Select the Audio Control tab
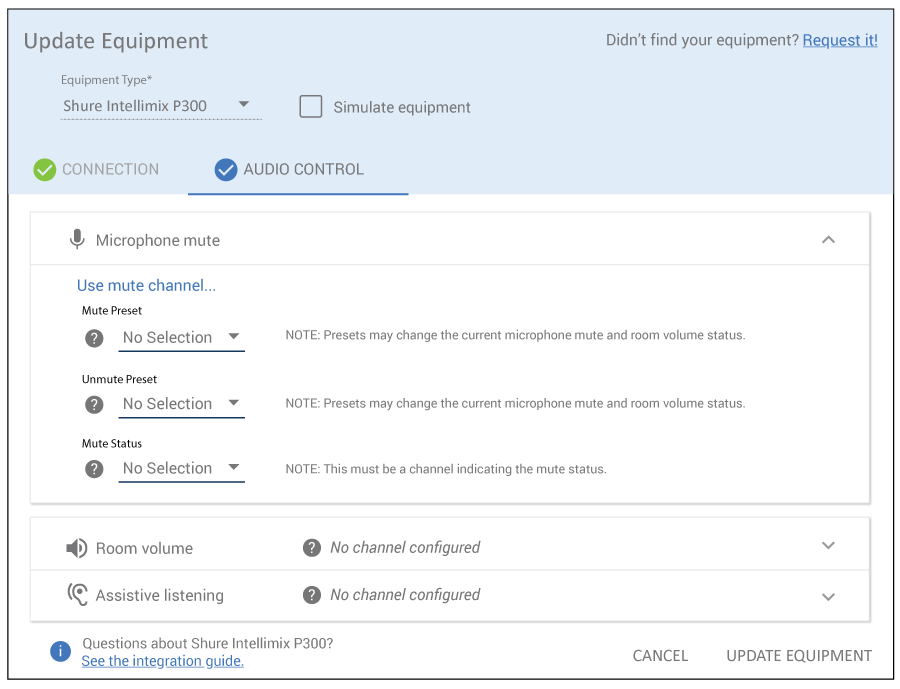The image size is (900, 689). pos(290,169)
